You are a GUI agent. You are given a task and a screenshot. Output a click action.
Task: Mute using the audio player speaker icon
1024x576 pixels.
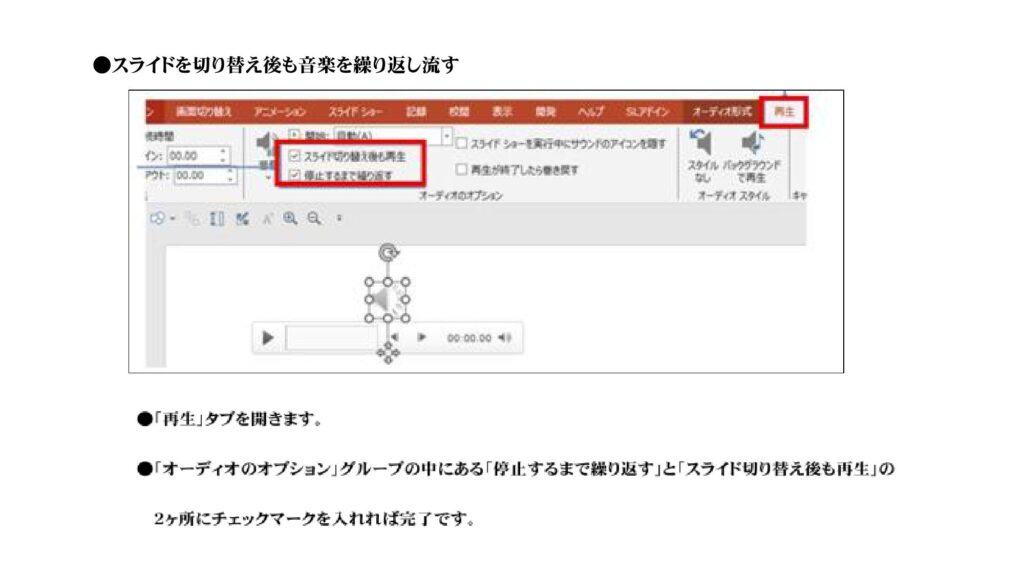pyautogui.click(x=505, y=338)
